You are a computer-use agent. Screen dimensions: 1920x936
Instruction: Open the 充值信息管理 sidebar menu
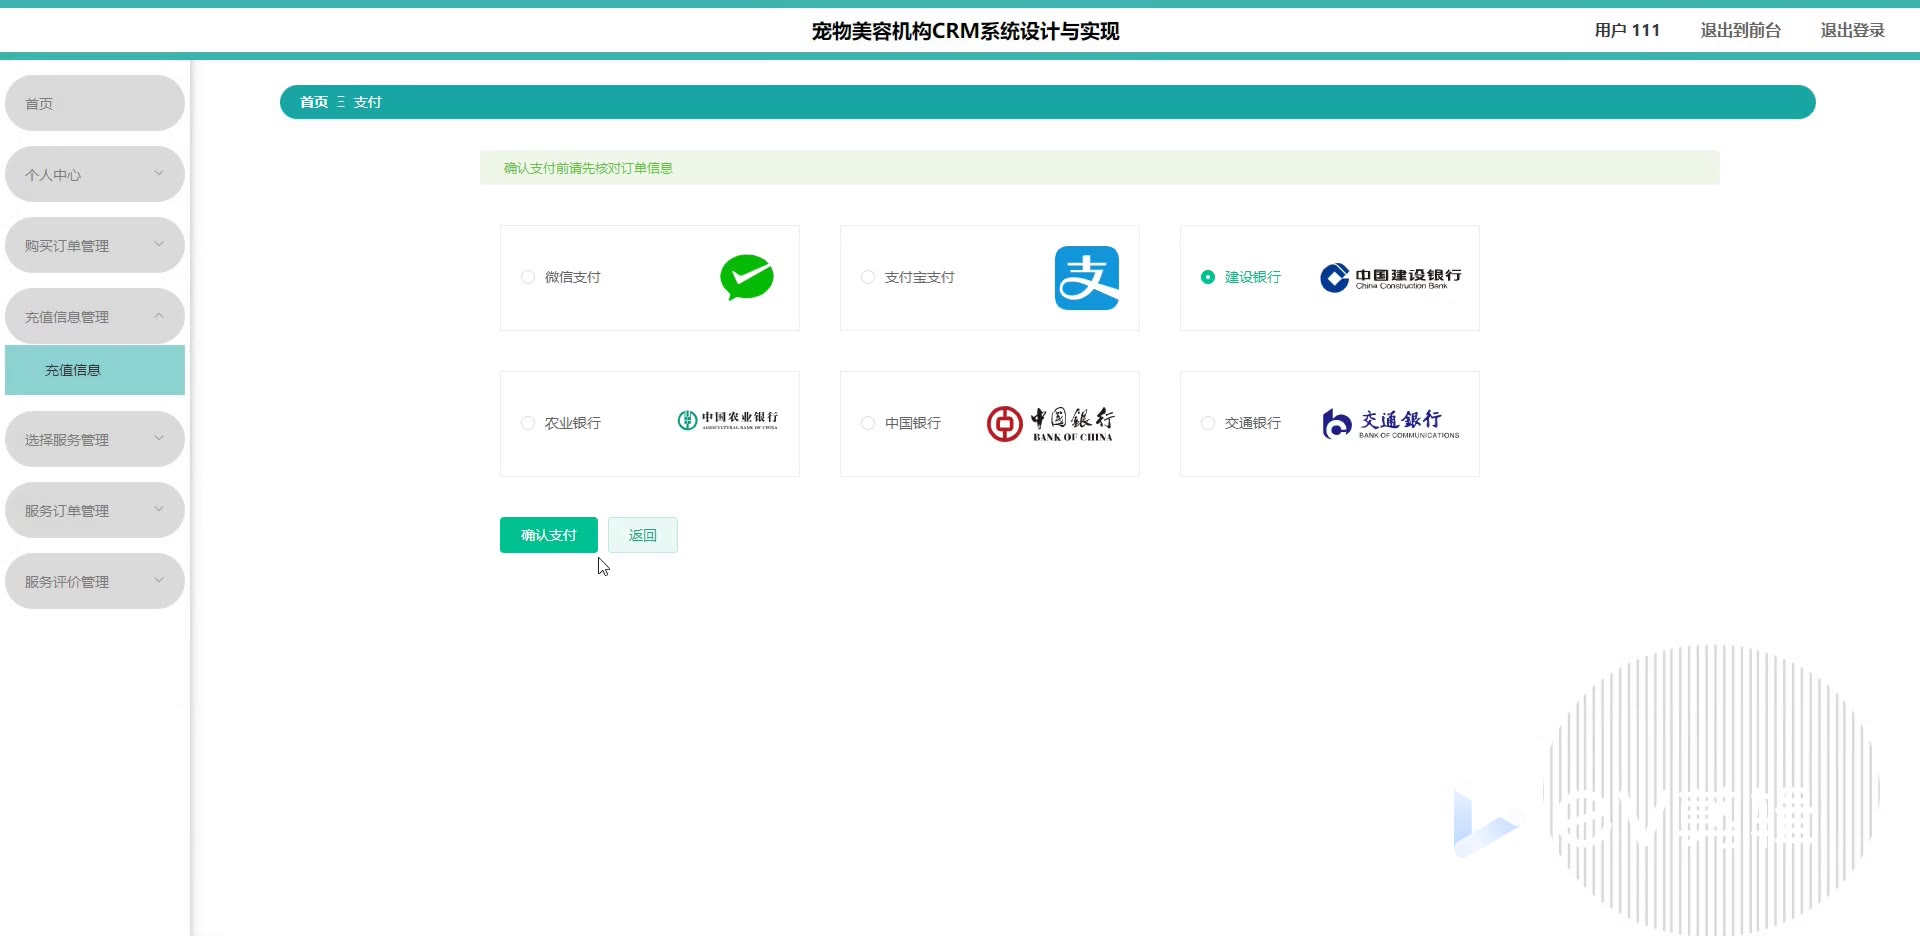(95, 316)
